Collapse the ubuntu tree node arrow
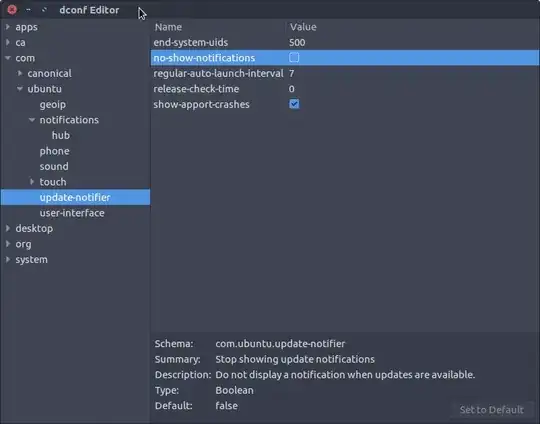This screenshot has height=424, width=540. tap(20, 89)
